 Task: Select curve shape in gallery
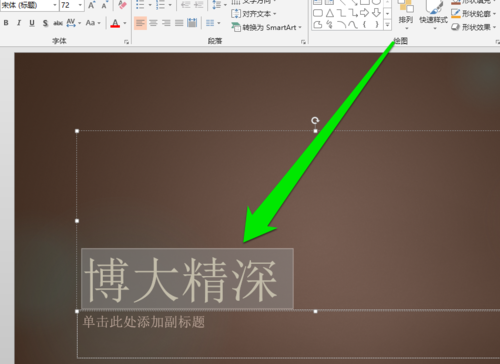pos(353,25)
